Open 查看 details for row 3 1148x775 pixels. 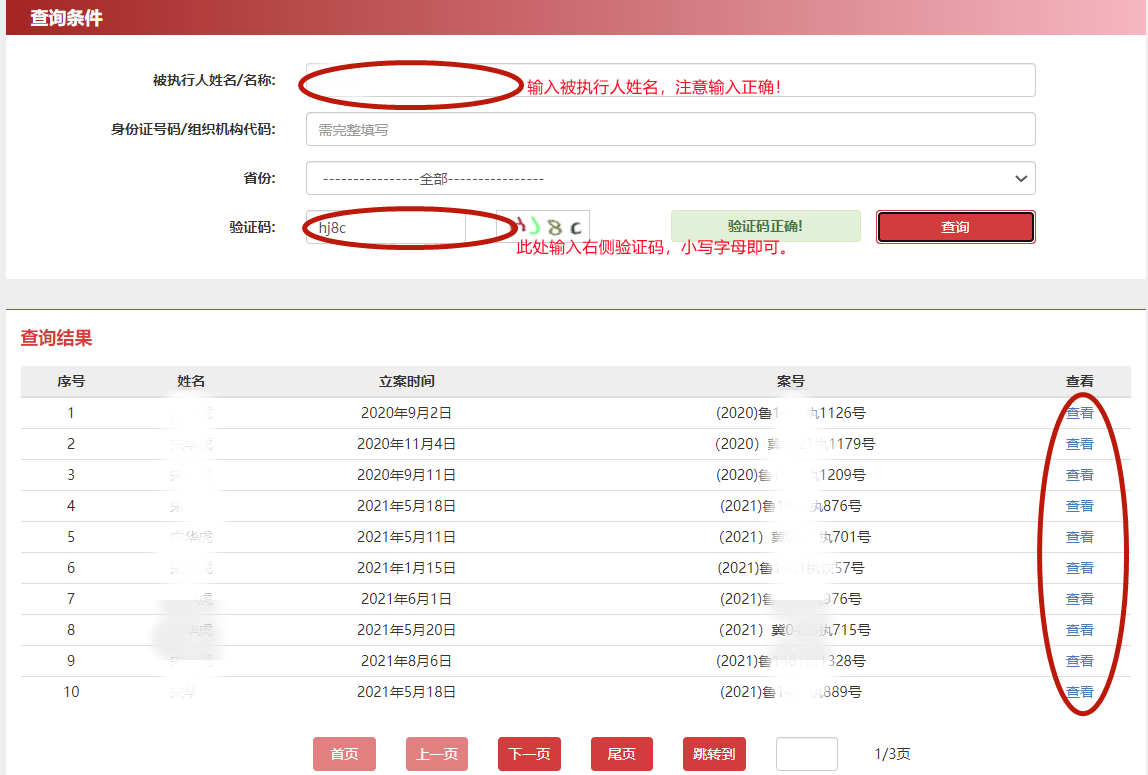(1080, 474)
